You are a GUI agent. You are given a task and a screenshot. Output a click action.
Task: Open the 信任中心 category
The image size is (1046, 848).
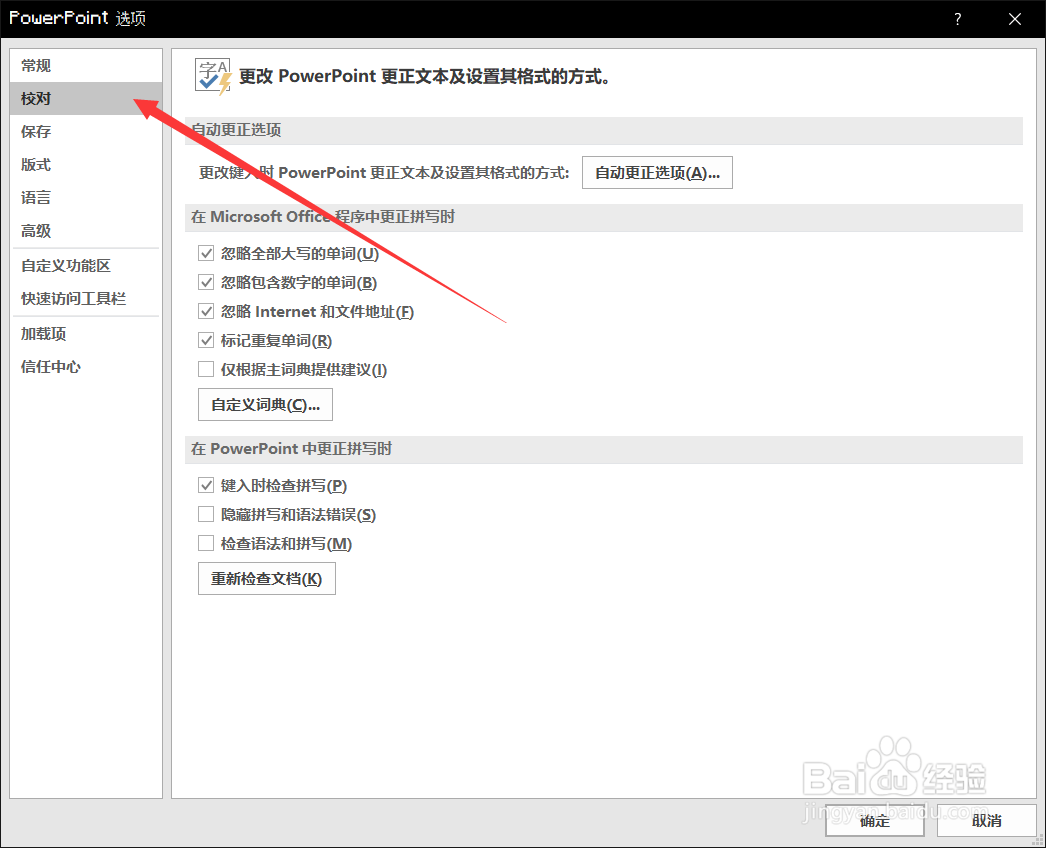(86, 367)
